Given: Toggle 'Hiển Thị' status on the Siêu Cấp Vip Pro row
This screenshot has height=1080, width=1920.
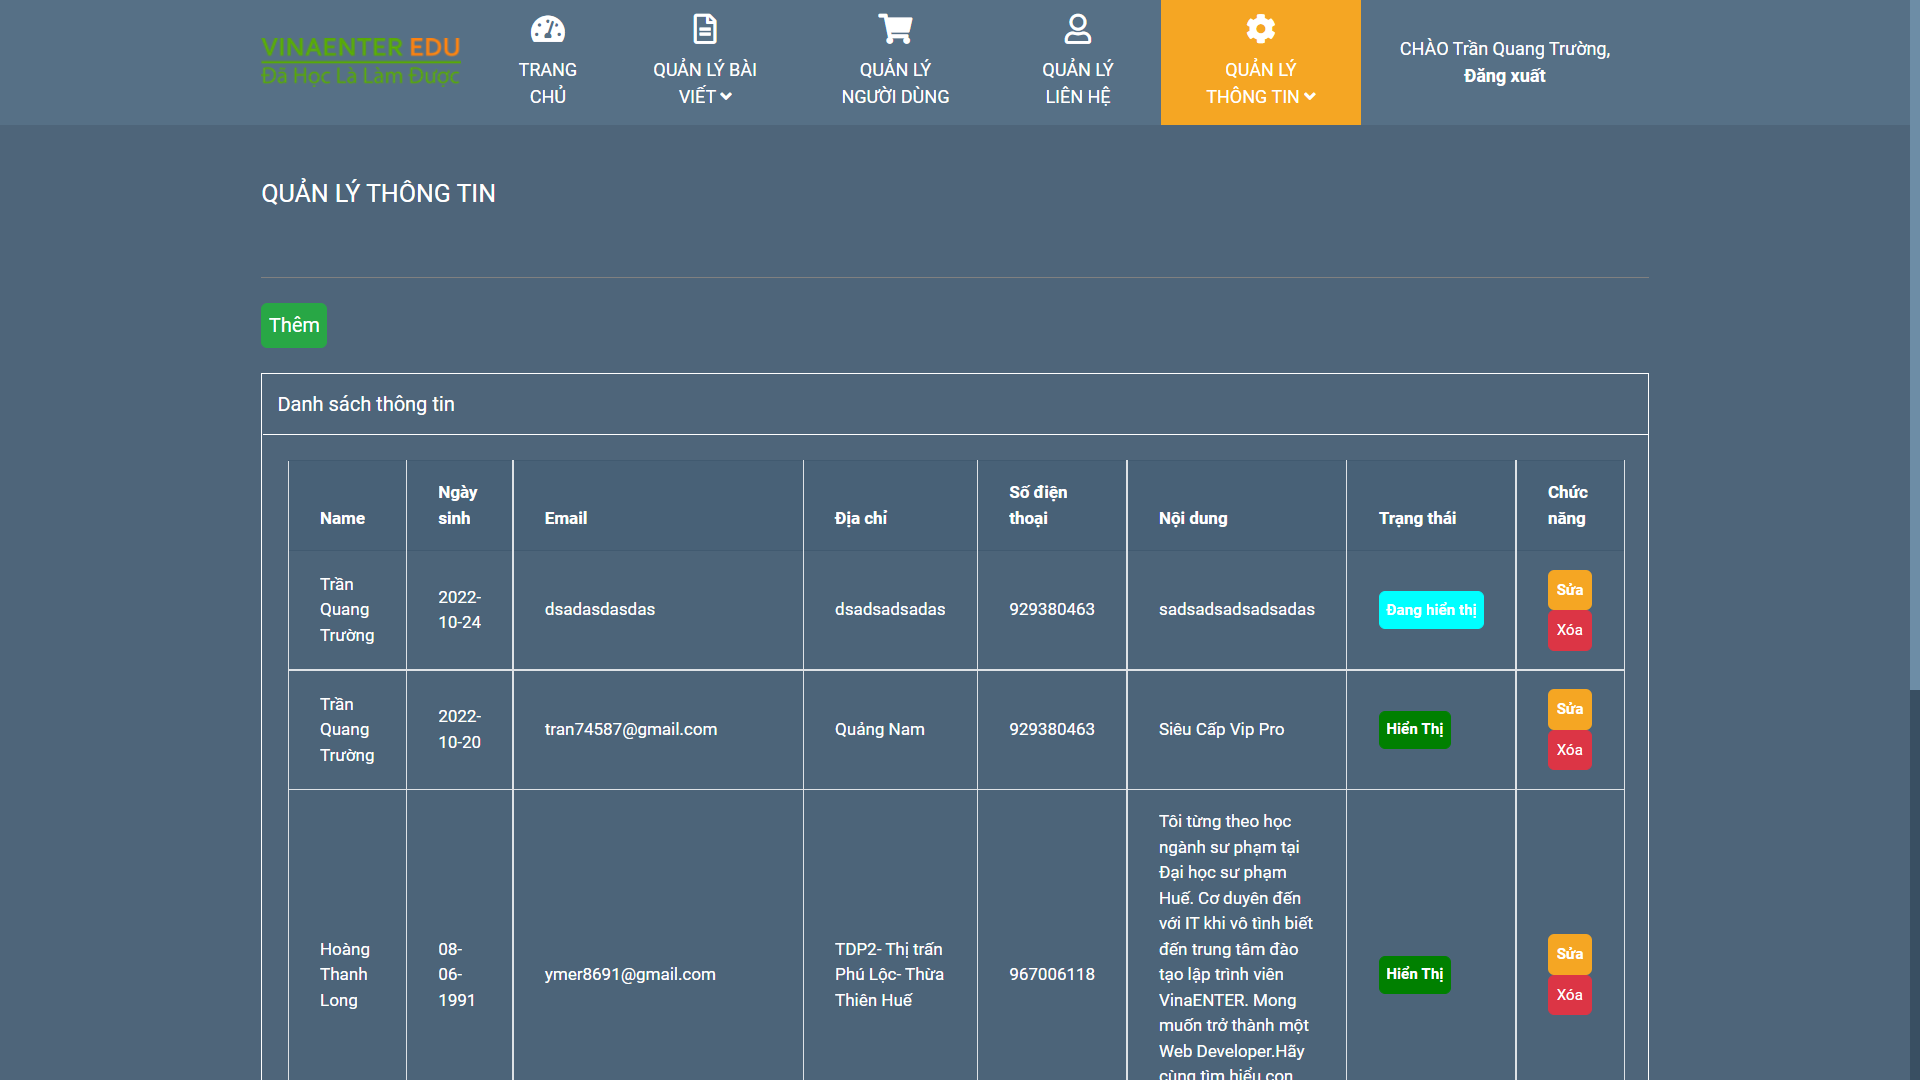Looking at the screenshot, I should click(1414, 729).
